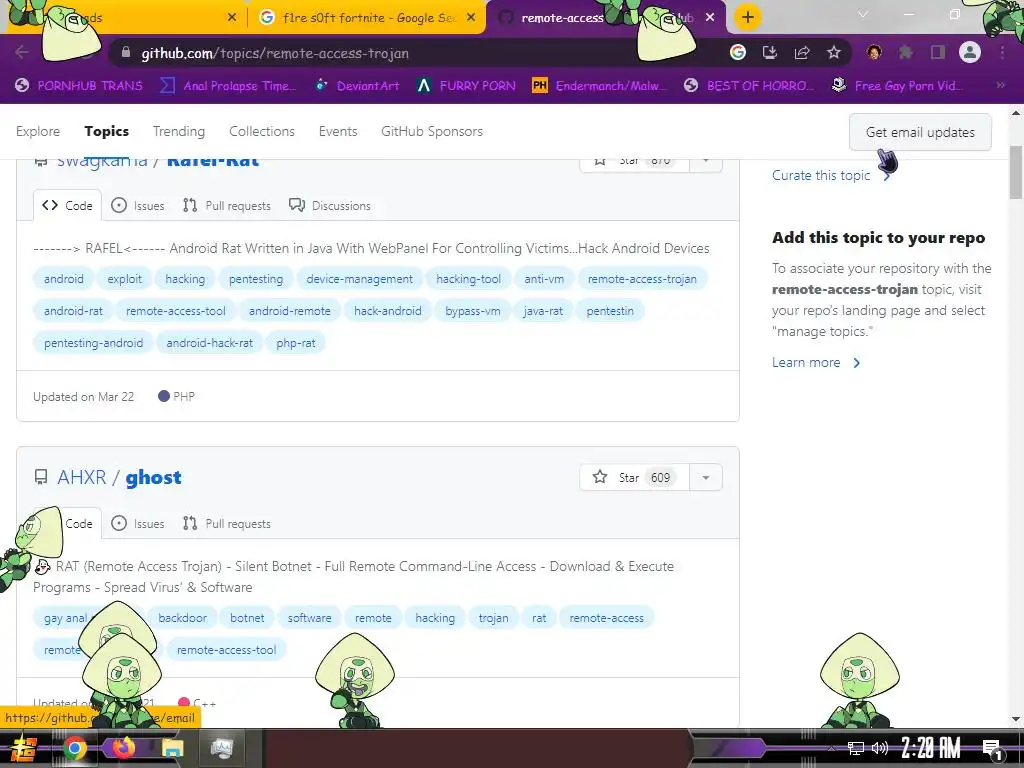Image resolution: width=1024 pixels, height=768 pixels.
Task: Open the ghost Issues tab
Action: [x=138, y=523]
